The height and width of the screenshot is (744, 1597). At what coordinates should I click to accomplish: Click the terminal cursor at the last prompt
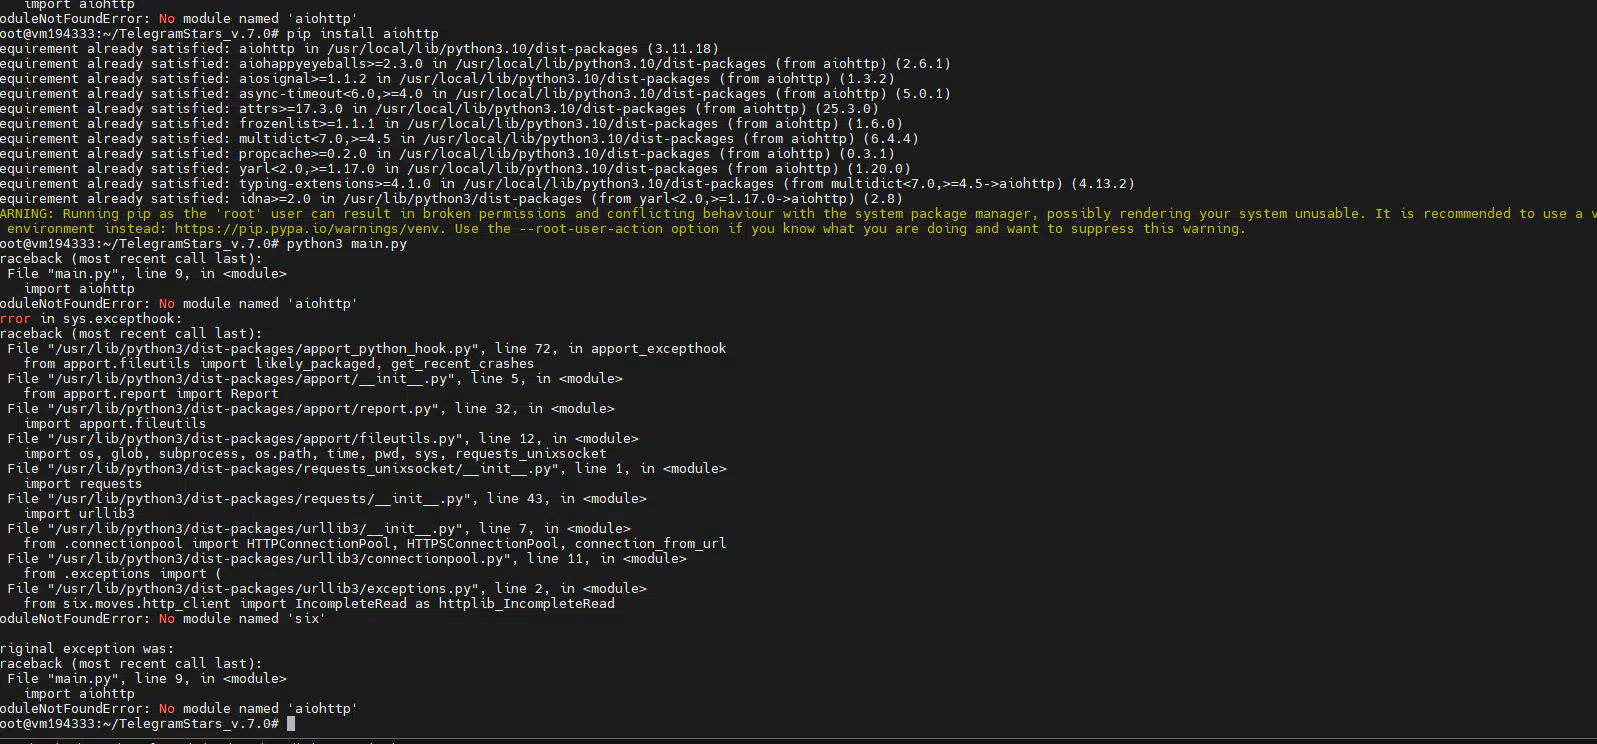[x=291, y=724]
